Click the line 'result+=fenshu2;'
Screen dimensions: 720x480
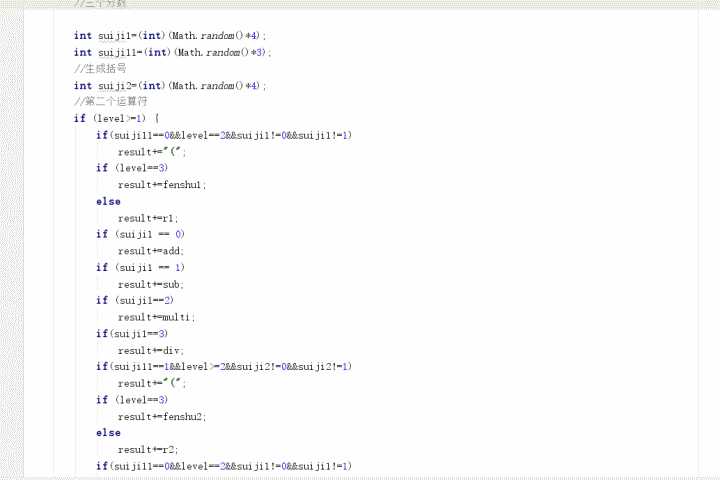[162, 417]
